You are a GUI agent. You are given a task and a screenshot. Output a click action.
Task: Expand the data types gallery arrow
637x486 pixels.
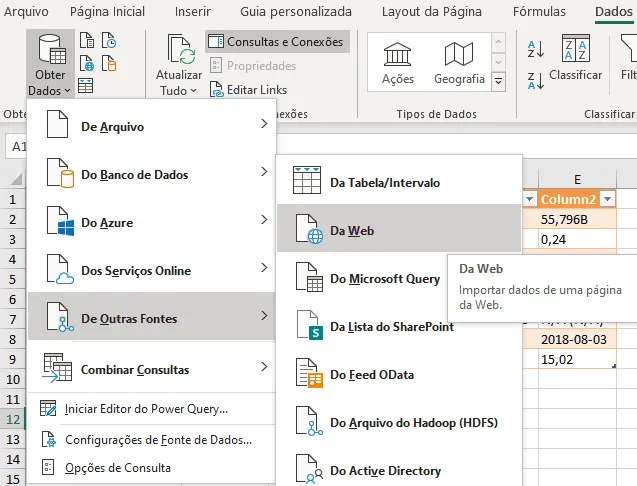pos(498,82)
